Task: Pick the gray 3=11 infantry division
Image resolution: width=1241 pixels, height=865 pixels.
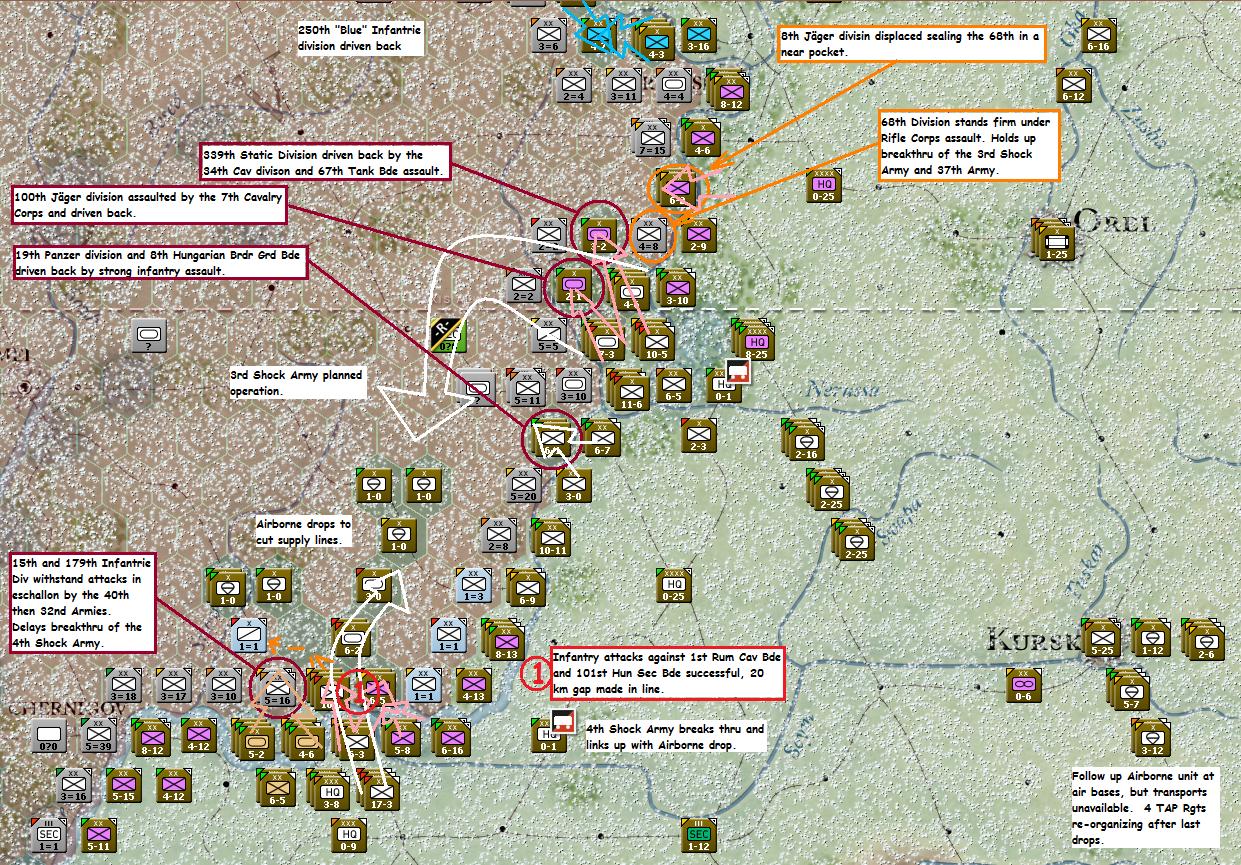Action: [x=624, y=85]
